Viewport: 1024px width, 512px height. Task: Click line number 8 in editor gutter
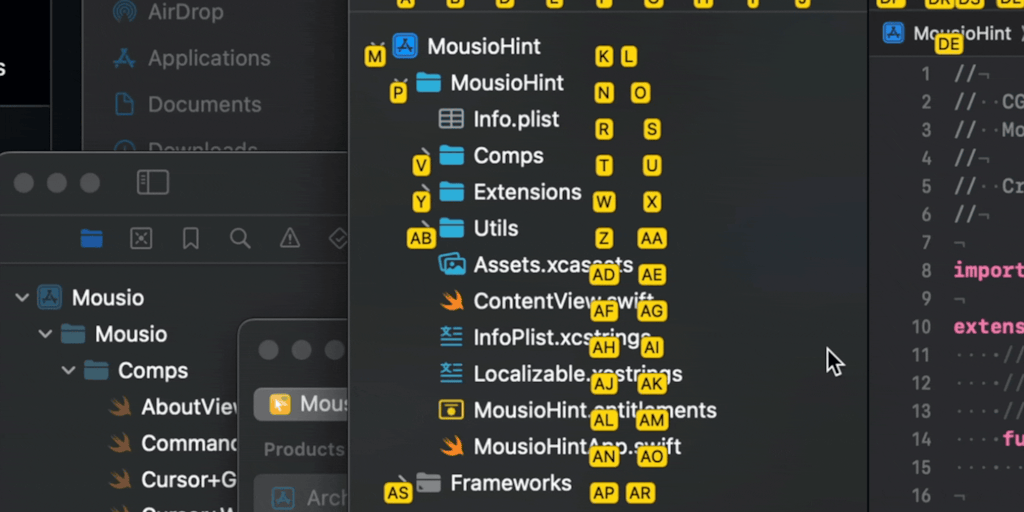click(x=926, y=270)
